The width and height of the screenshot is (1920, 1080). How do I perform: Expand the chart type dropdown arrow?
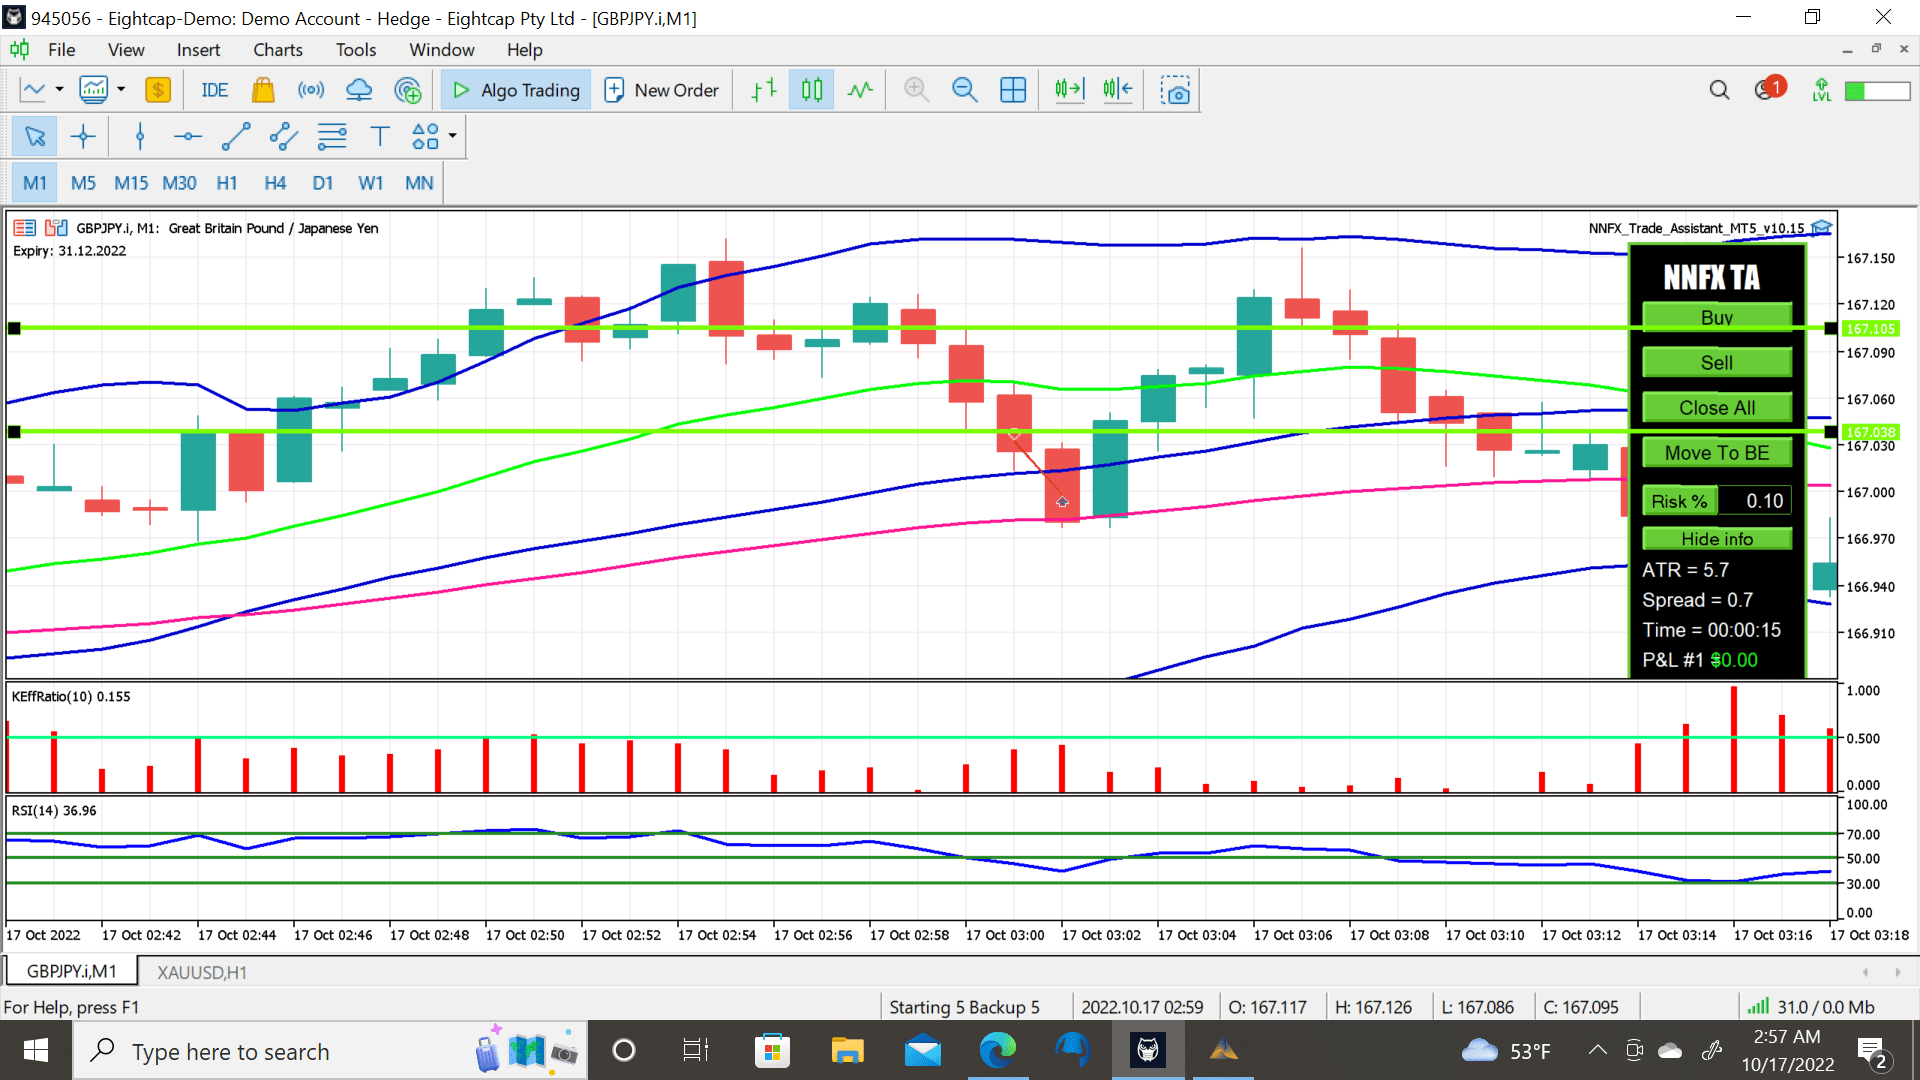point(60,90)
